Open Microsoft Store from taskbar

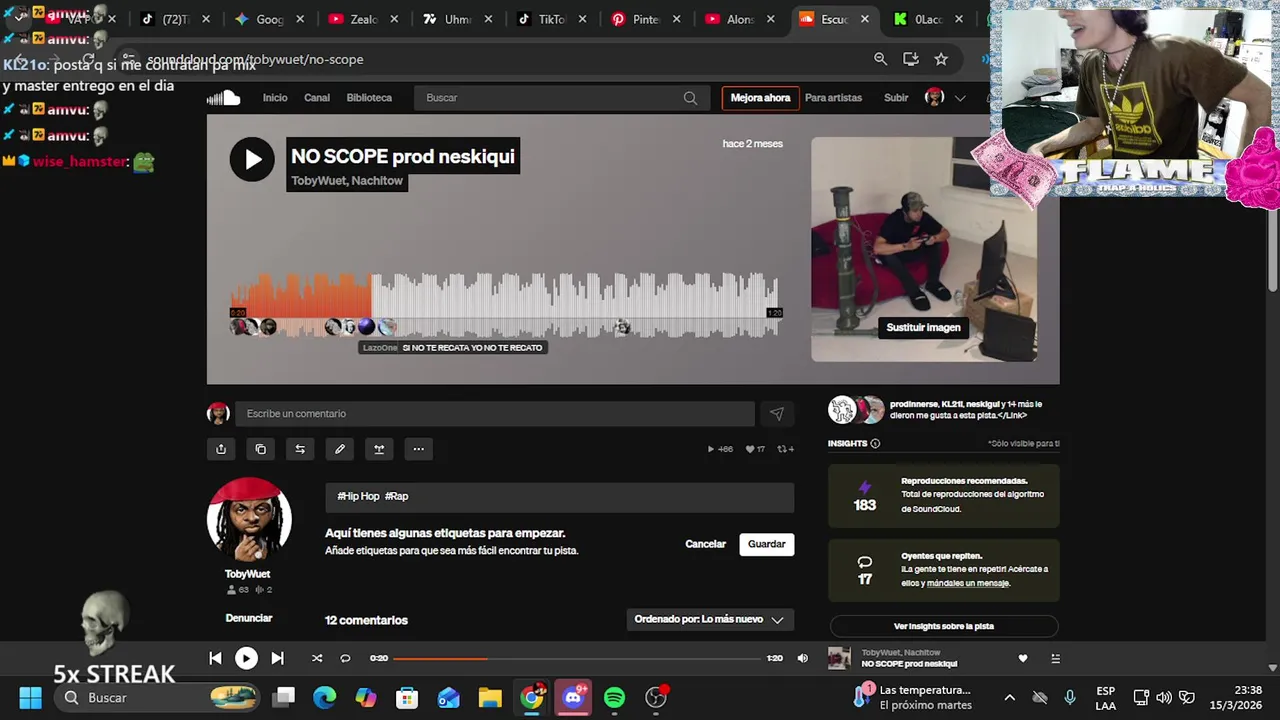click(x=407, y=697)
